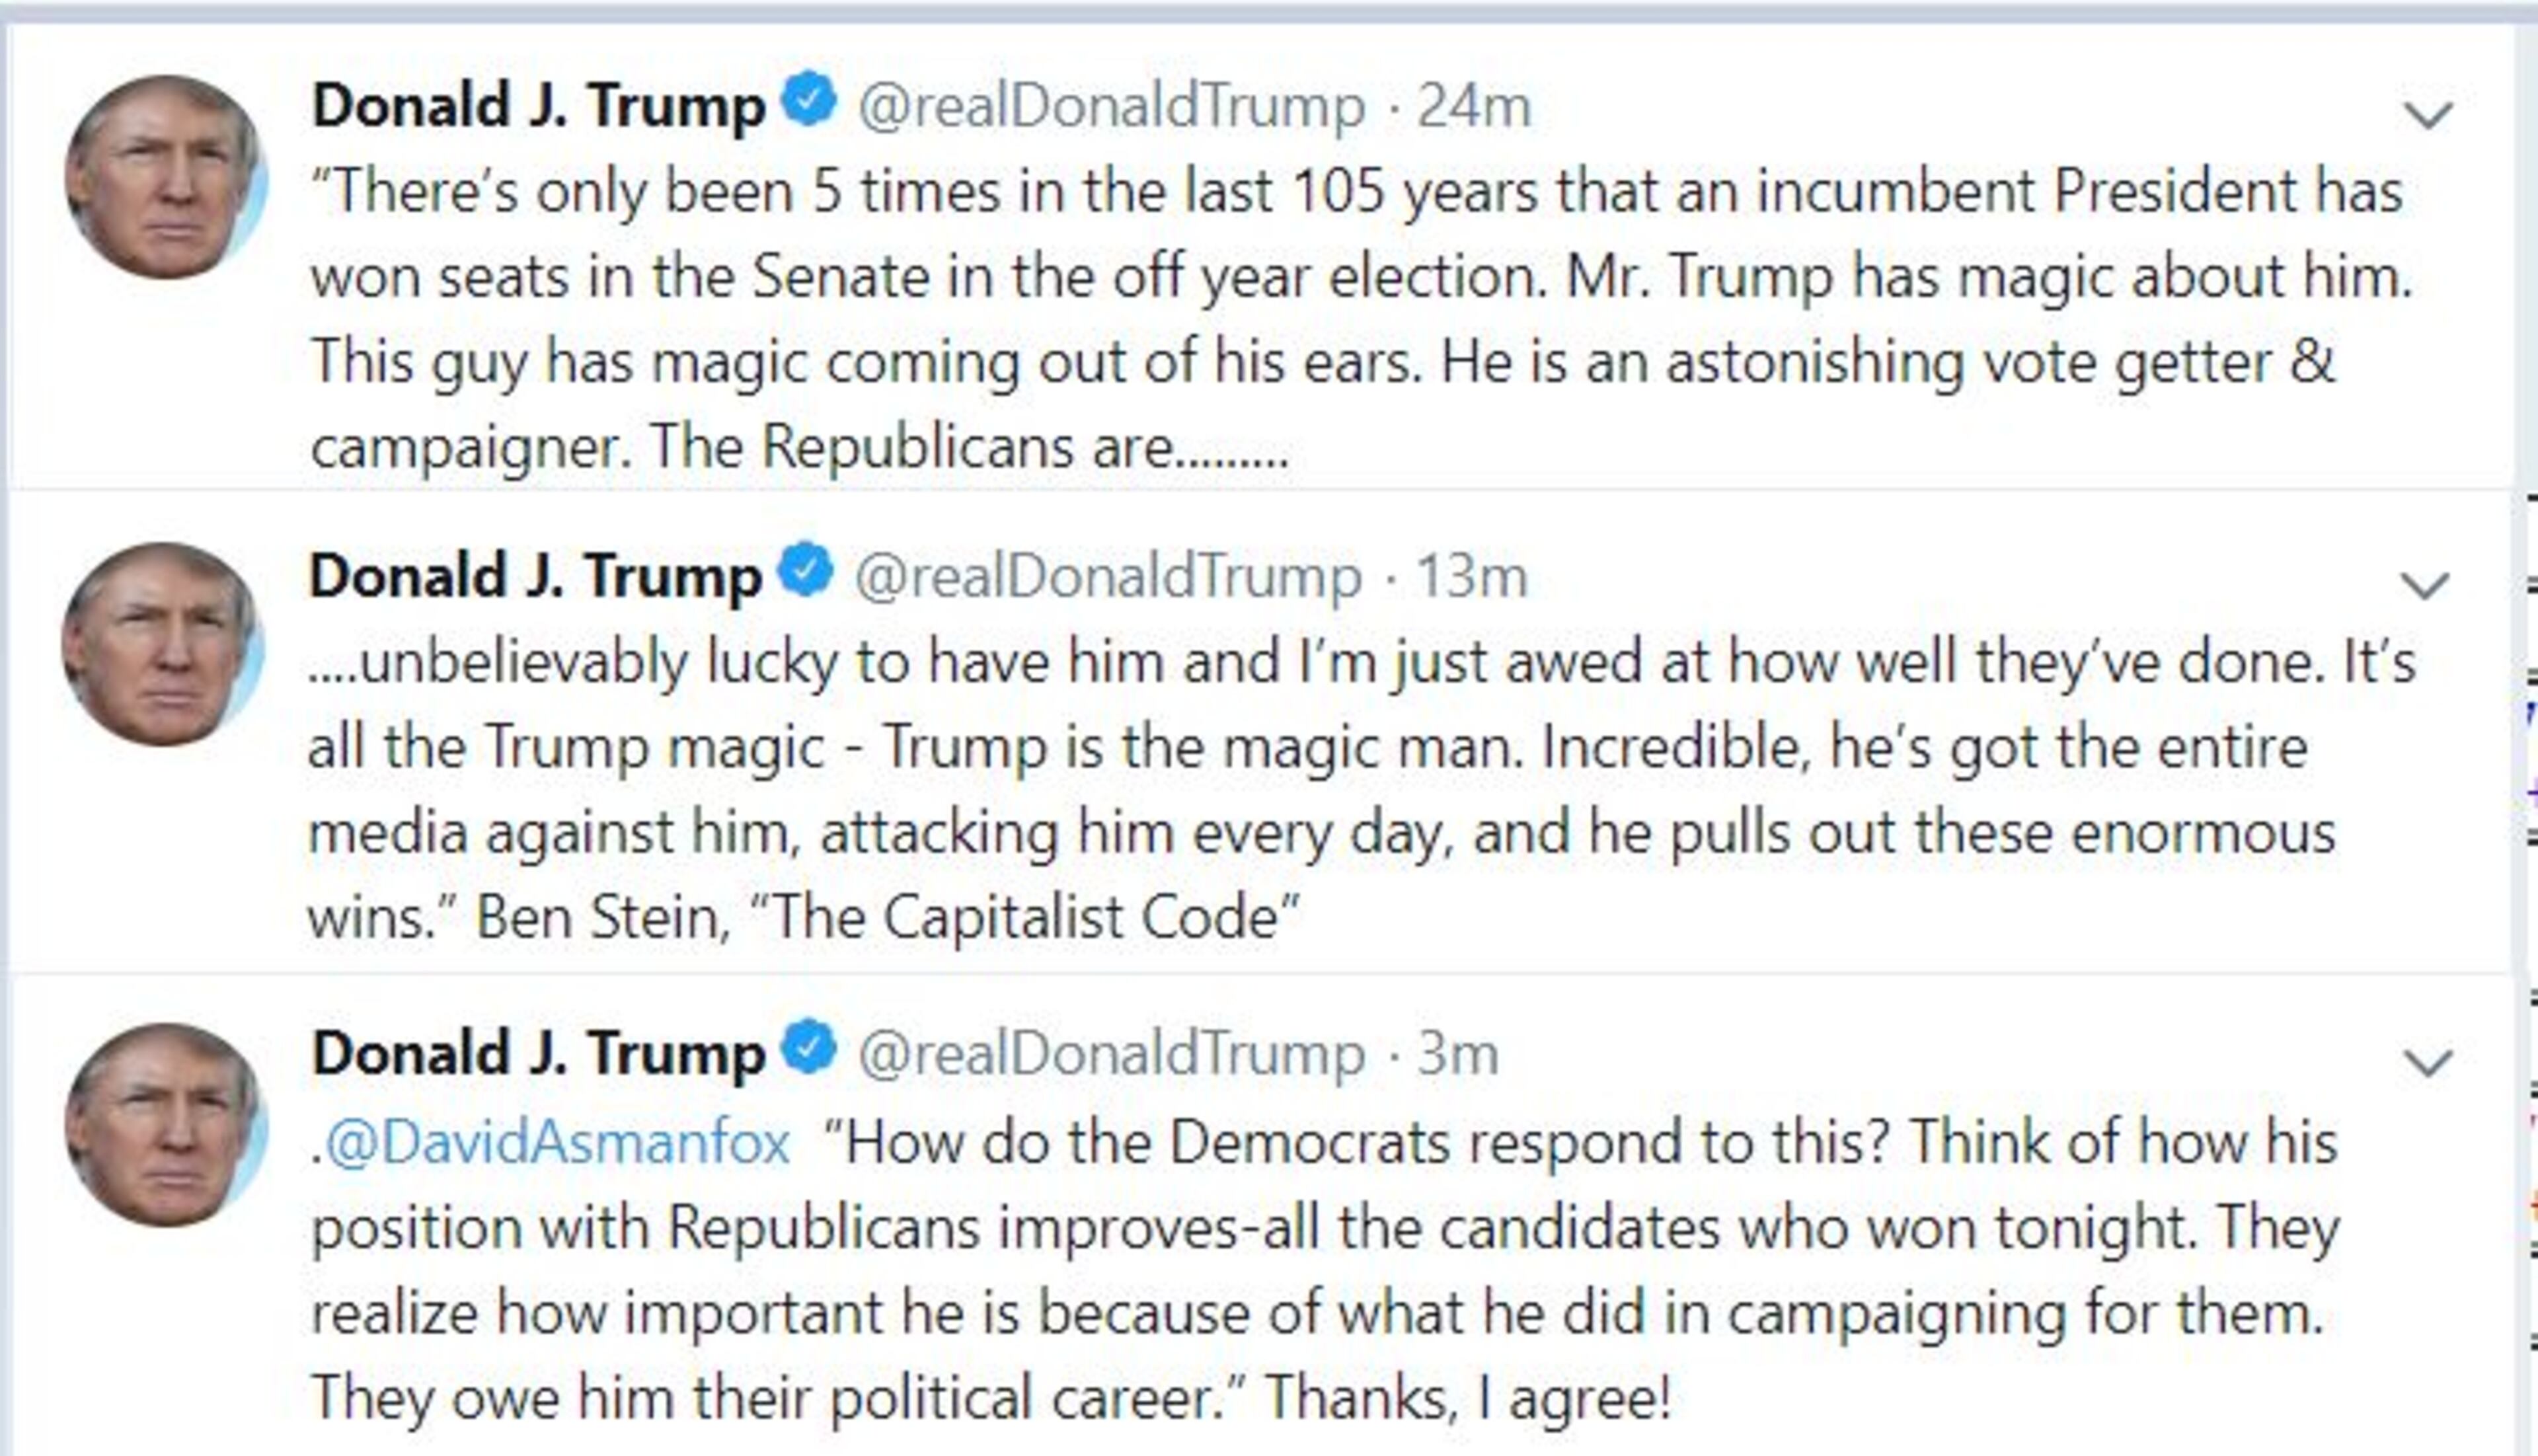The height and width of the screenshot is (1456, 2538).
Task: Open the 24m timestamp permalink
Action: 1474,106
